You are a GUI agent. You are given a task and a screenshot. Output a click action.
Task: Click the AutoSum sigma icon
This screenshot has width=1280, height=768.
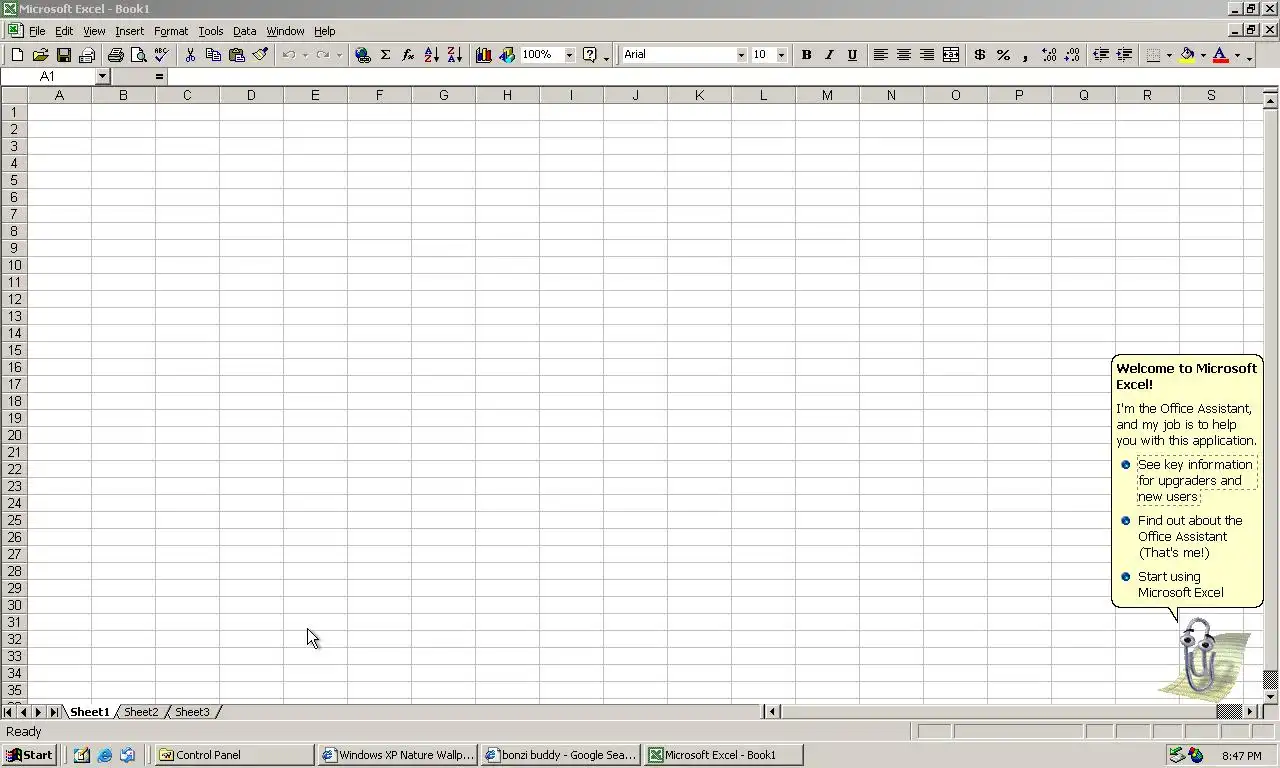[385, 55]
